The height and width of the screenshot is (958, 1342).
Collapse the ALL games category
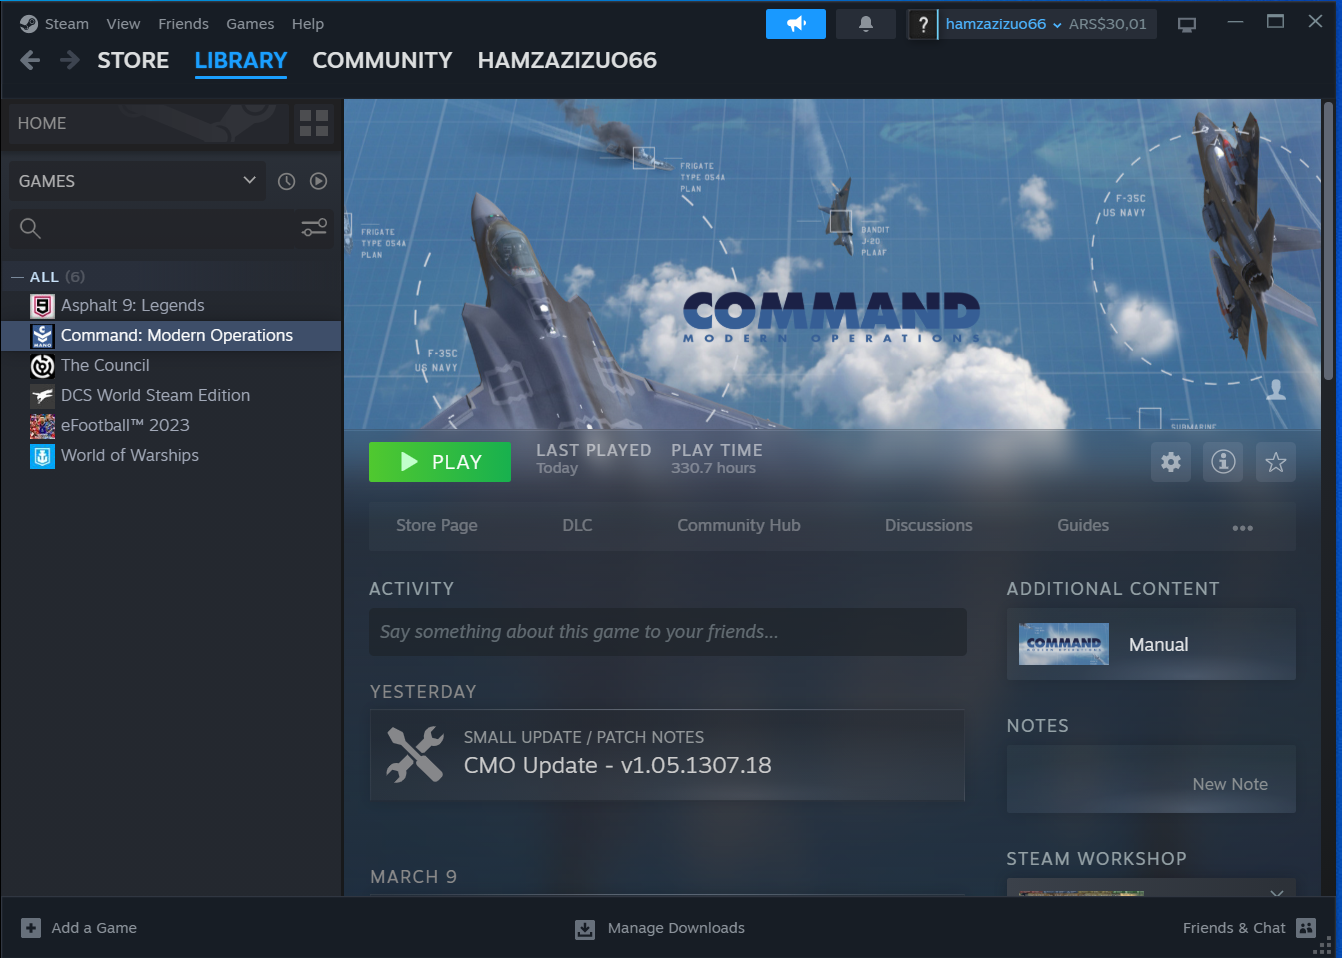click(17, 277)
